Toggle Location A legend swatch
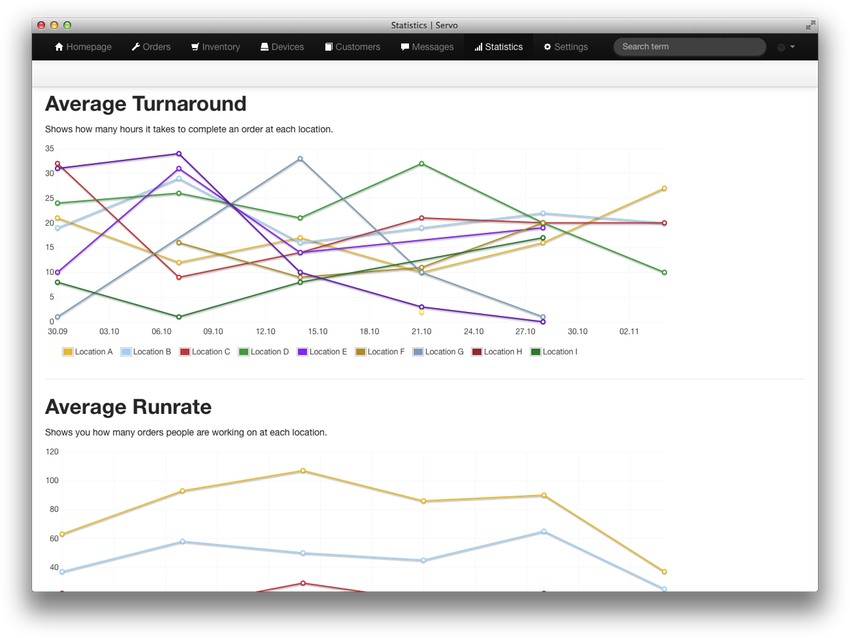Viewport: 850px width, 638px height. tap(68, 352)
